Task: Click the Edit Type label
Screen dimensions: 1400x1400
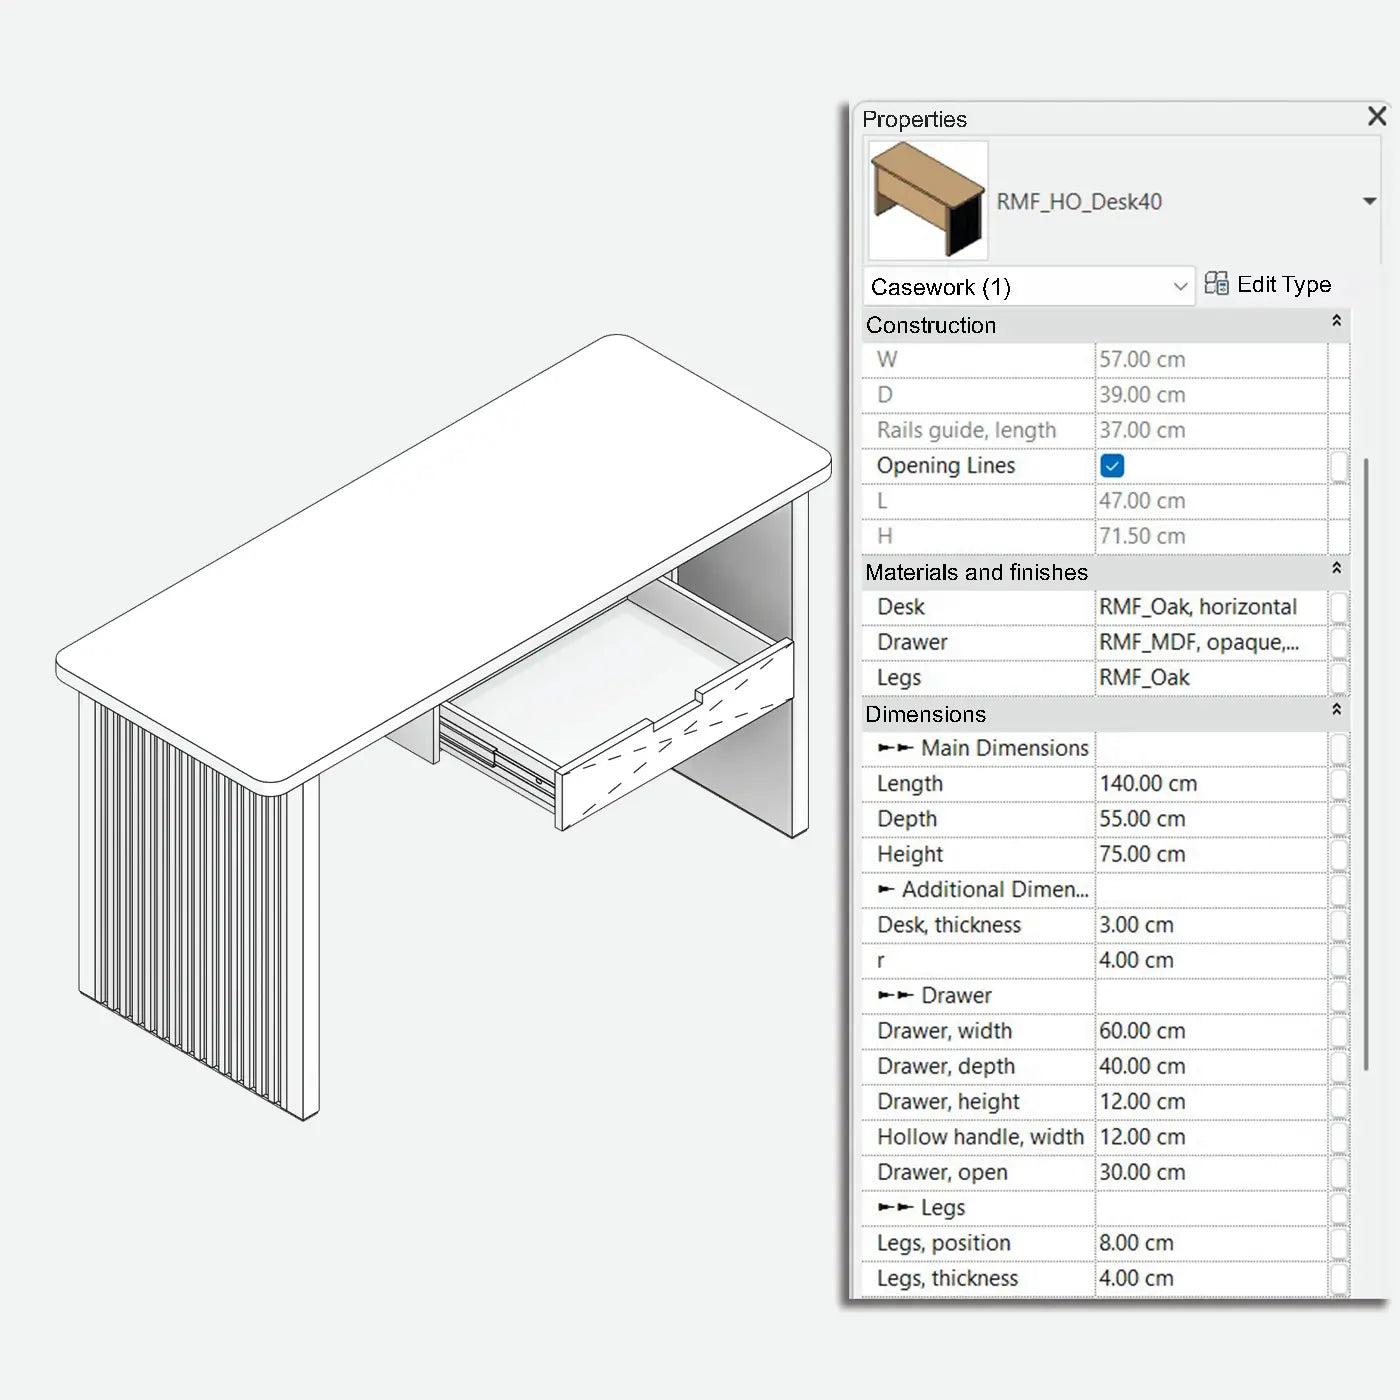Action: (1284, 284)
